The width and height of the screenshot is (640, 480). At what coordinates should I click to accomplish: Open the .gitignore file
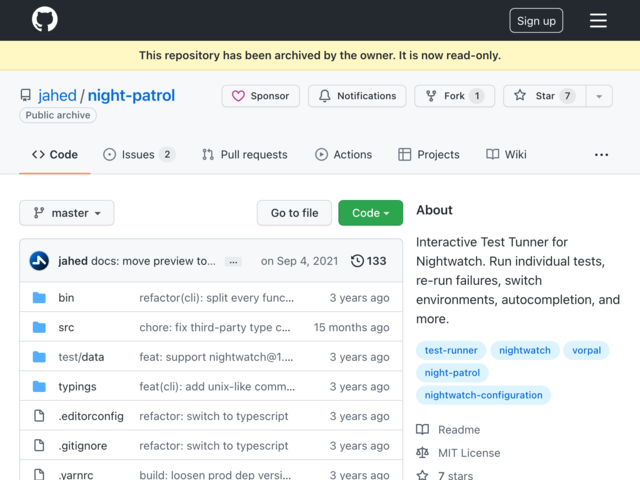82,446
